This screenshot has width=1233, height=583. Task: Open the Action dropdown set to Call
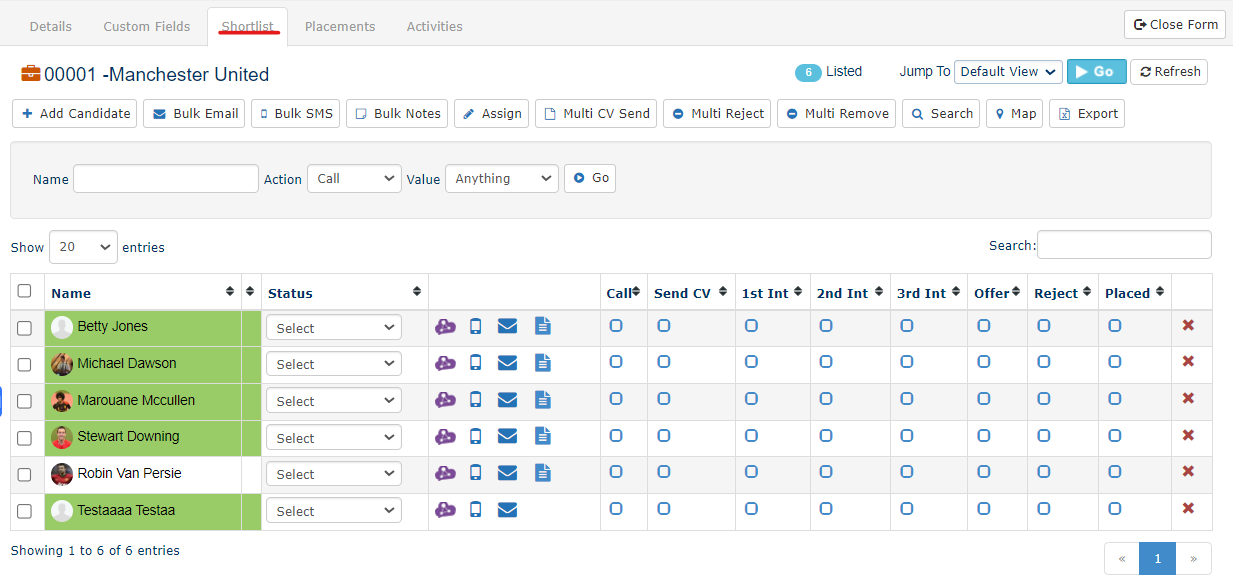(354, 179)
